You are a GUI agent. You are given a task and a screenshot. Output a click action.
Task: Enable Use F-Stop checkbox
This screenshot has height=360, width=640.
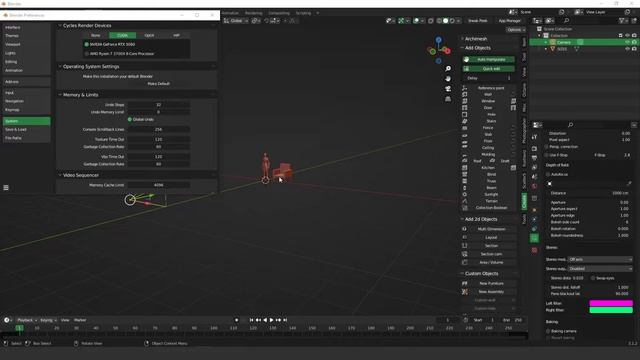(x=547, y=155)
